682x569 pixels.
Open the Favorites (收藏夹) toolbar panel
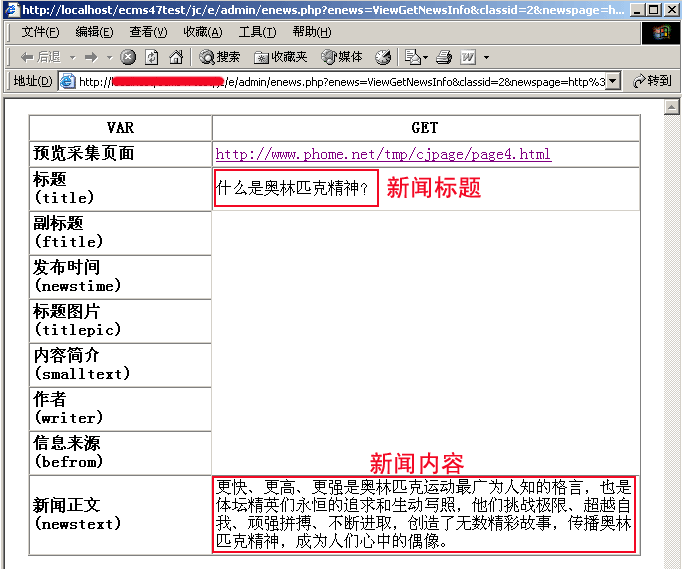point(281,57)
